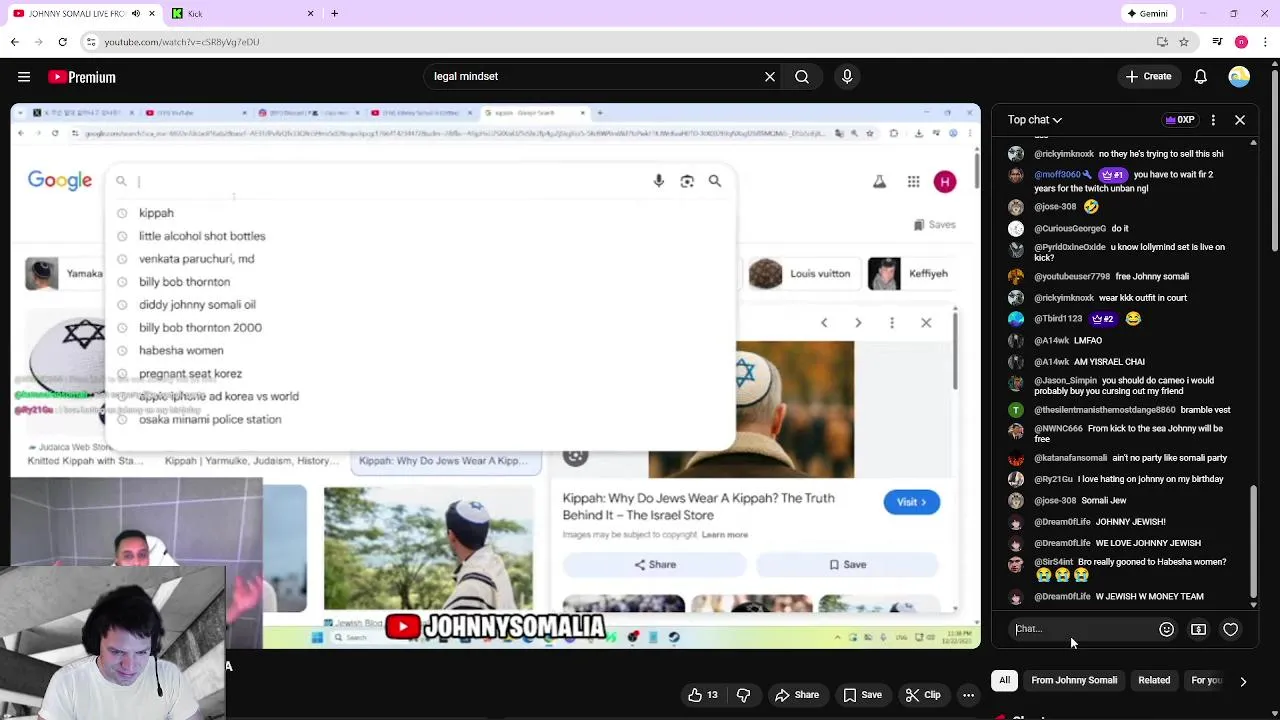Close the Kick browser tab
Screen dimensions: 1280x720
point(310,13)
